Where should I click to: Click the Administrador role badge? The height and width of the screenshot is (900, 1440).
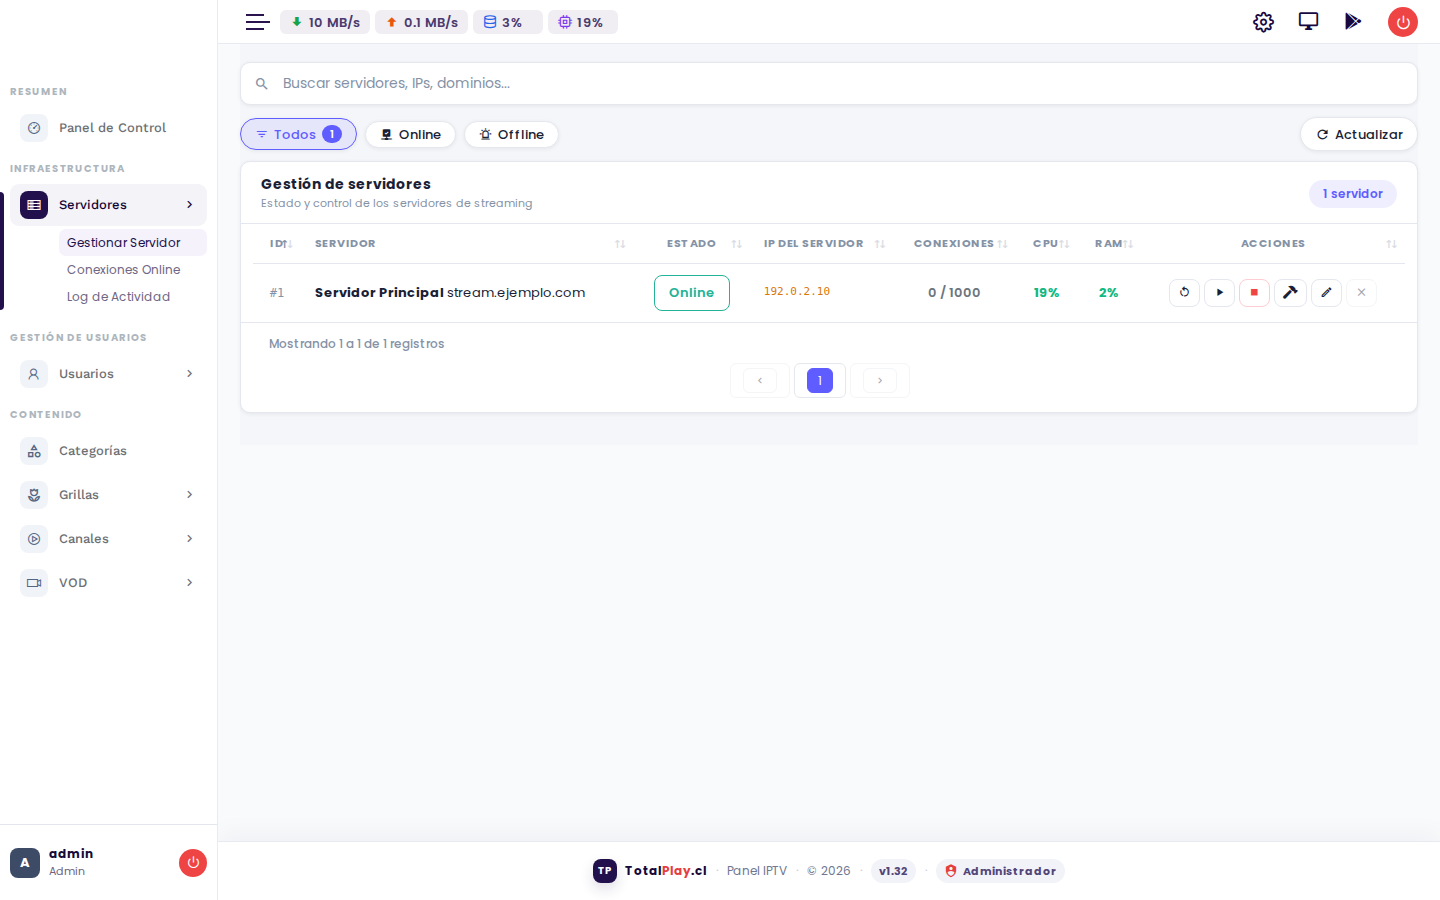click(x=1000, y=871)
